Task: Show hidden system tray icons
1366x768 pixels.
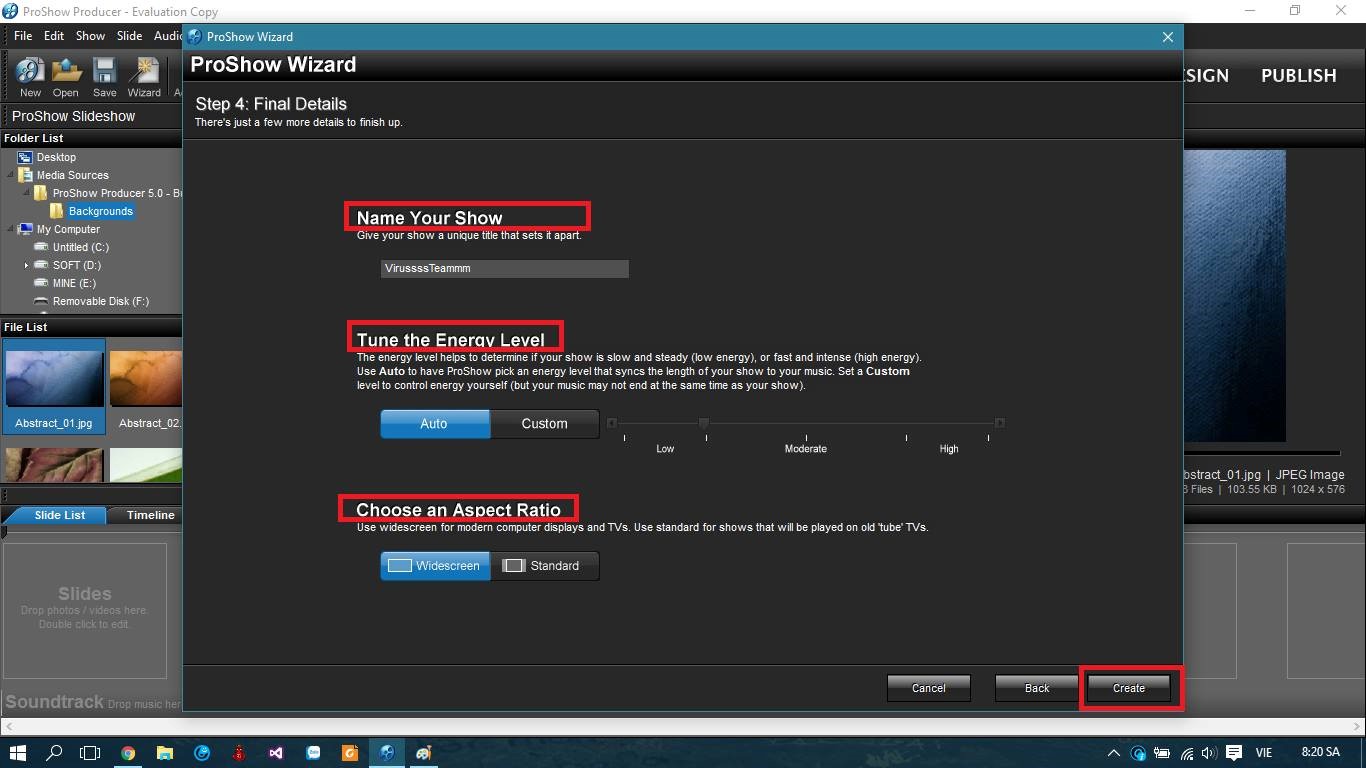Action: (1114, 753)
